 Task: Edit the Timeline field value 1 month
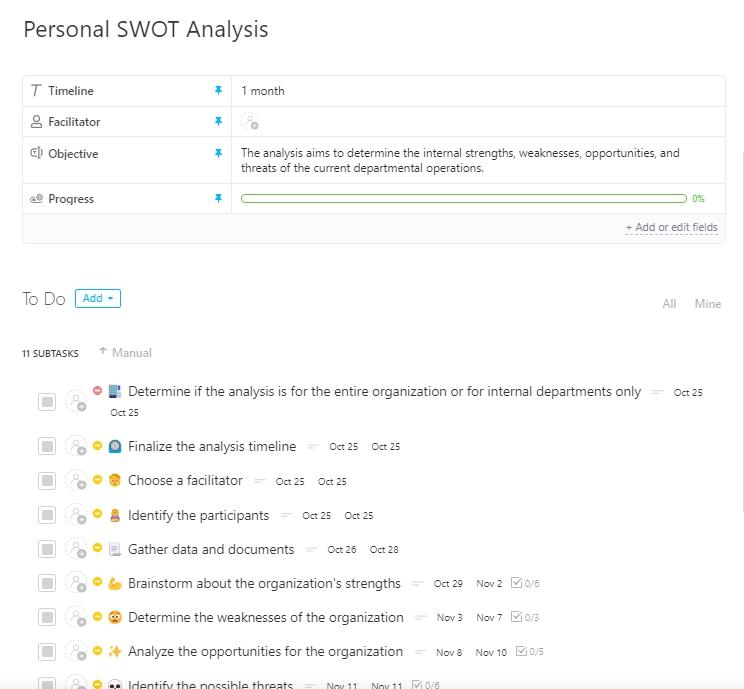(x=263, y=91)
